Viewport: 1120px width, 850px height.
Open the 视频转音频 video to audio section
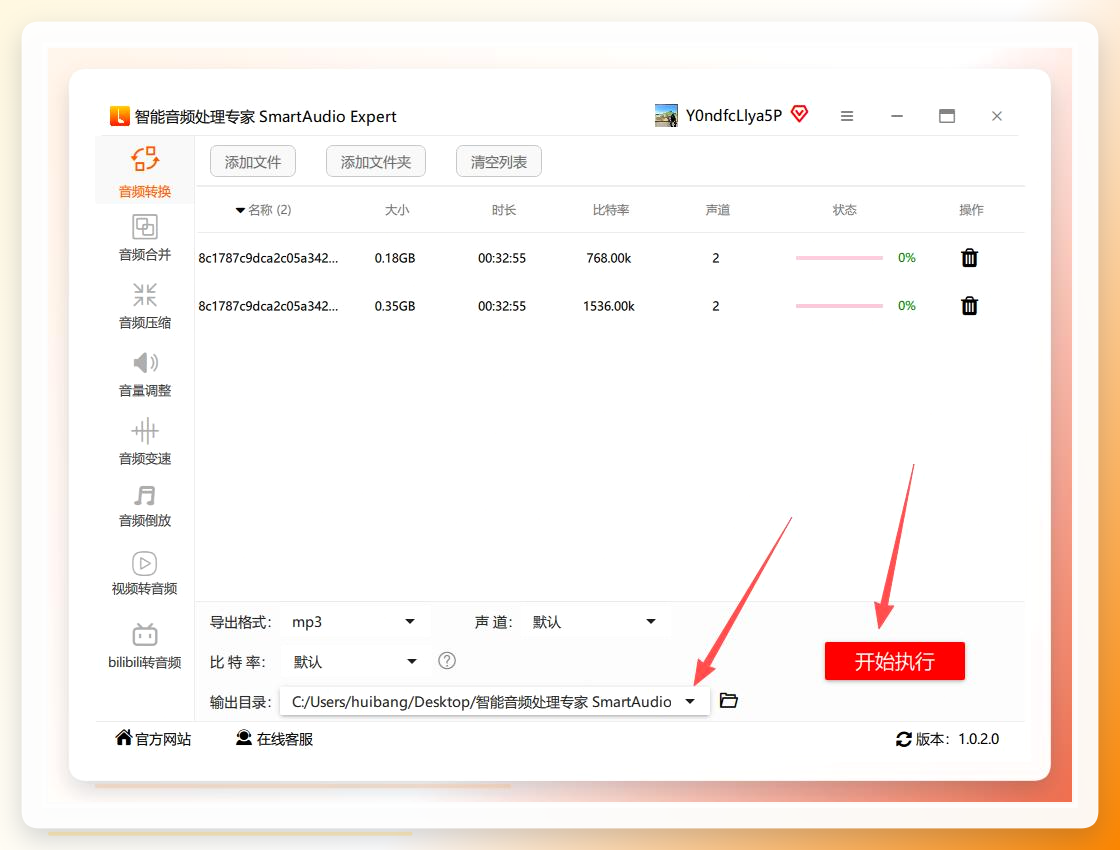(x=145, y=573)
